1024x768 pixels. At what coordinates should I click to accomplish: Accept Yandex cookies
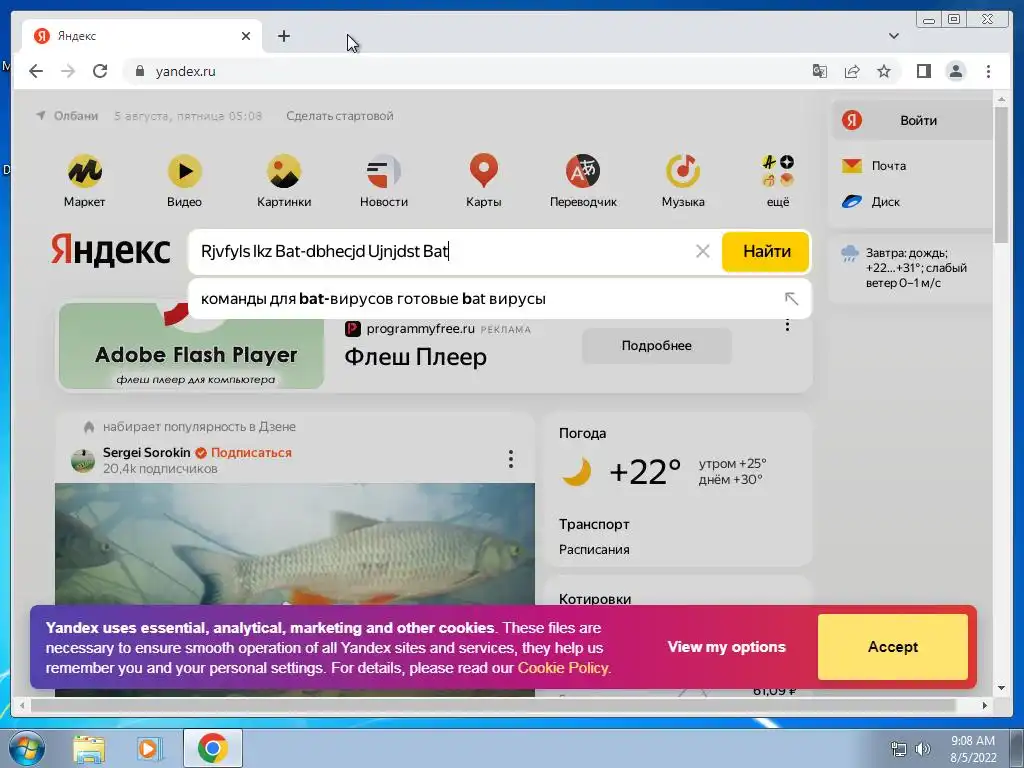pos(893,647)
